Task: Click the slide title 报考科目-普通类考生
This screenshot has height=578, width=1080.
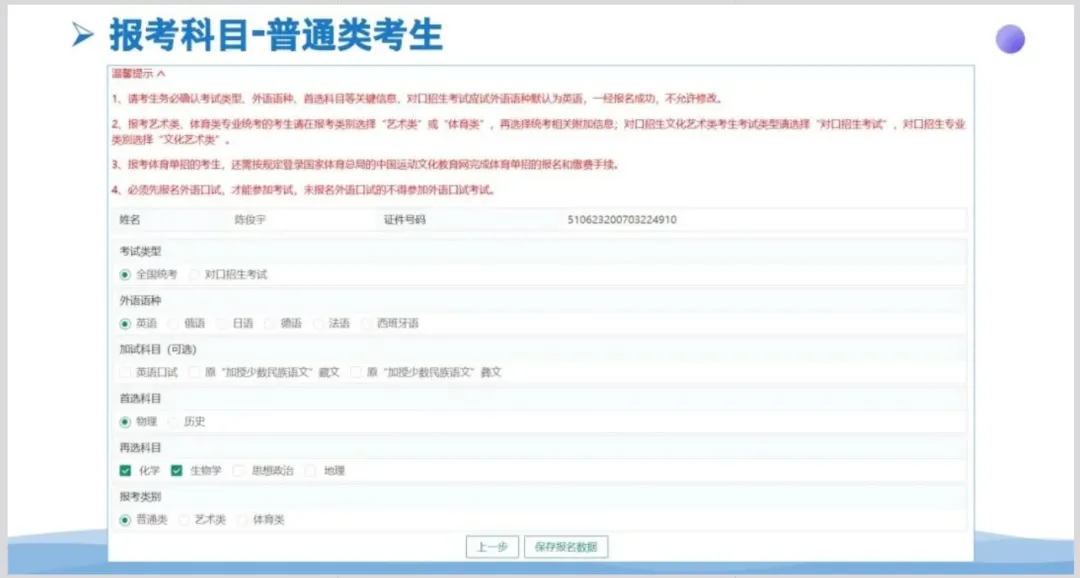Action: point(276,35)
